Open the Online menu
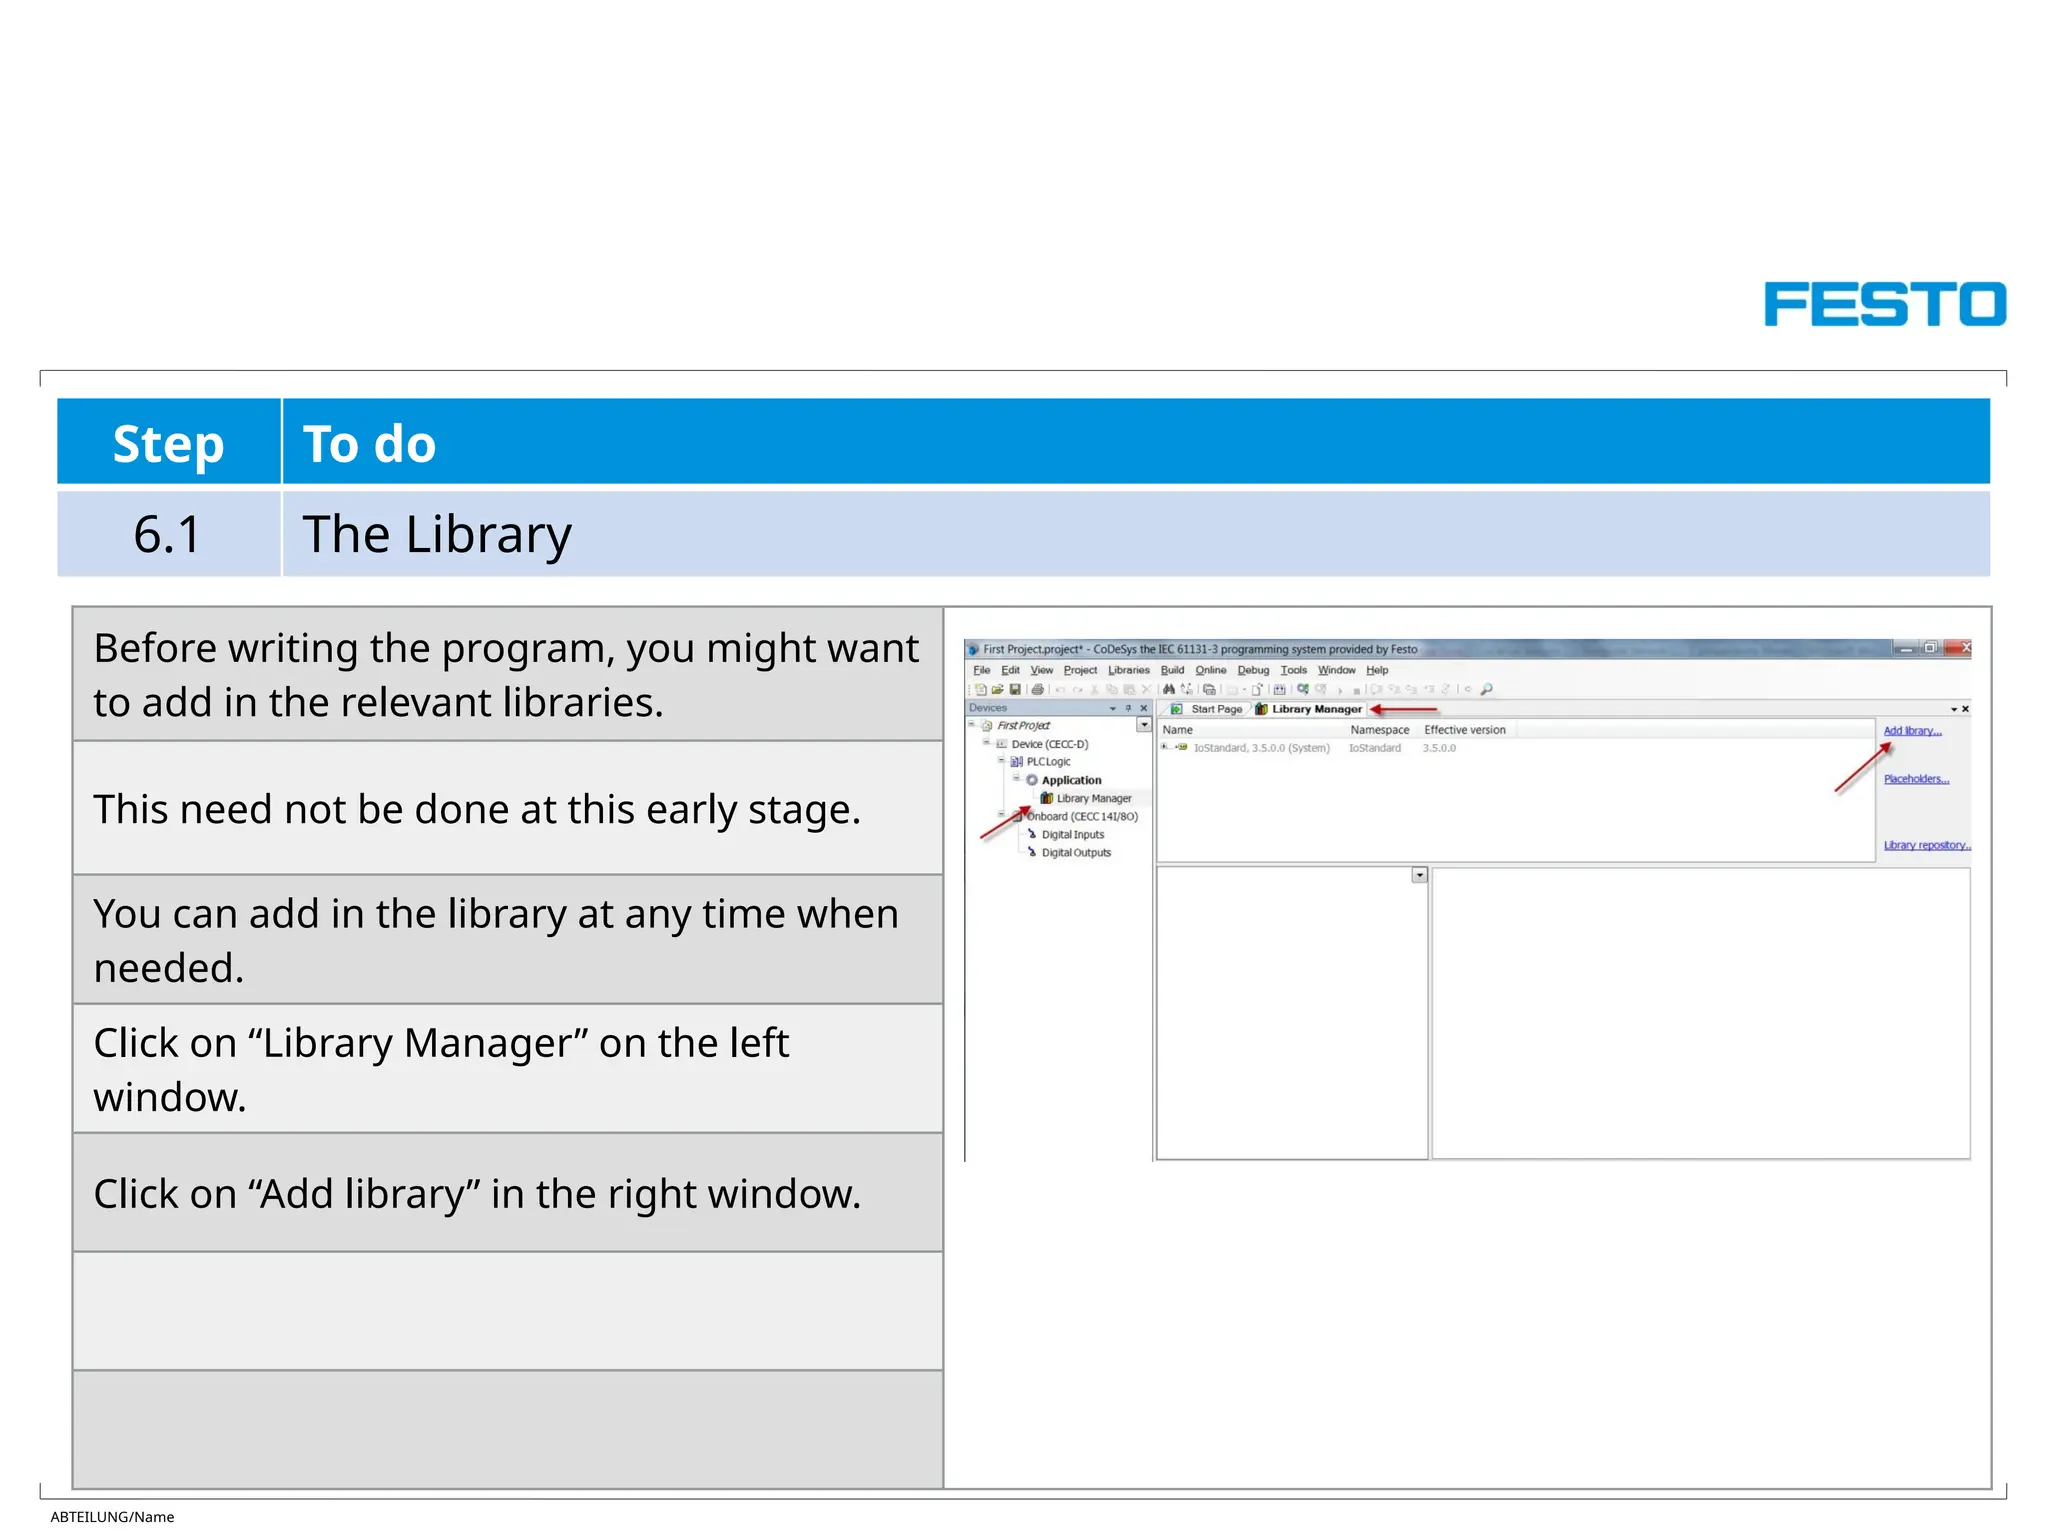The width and height of the screenshot is (2048, 1536). click(1210, 670)
